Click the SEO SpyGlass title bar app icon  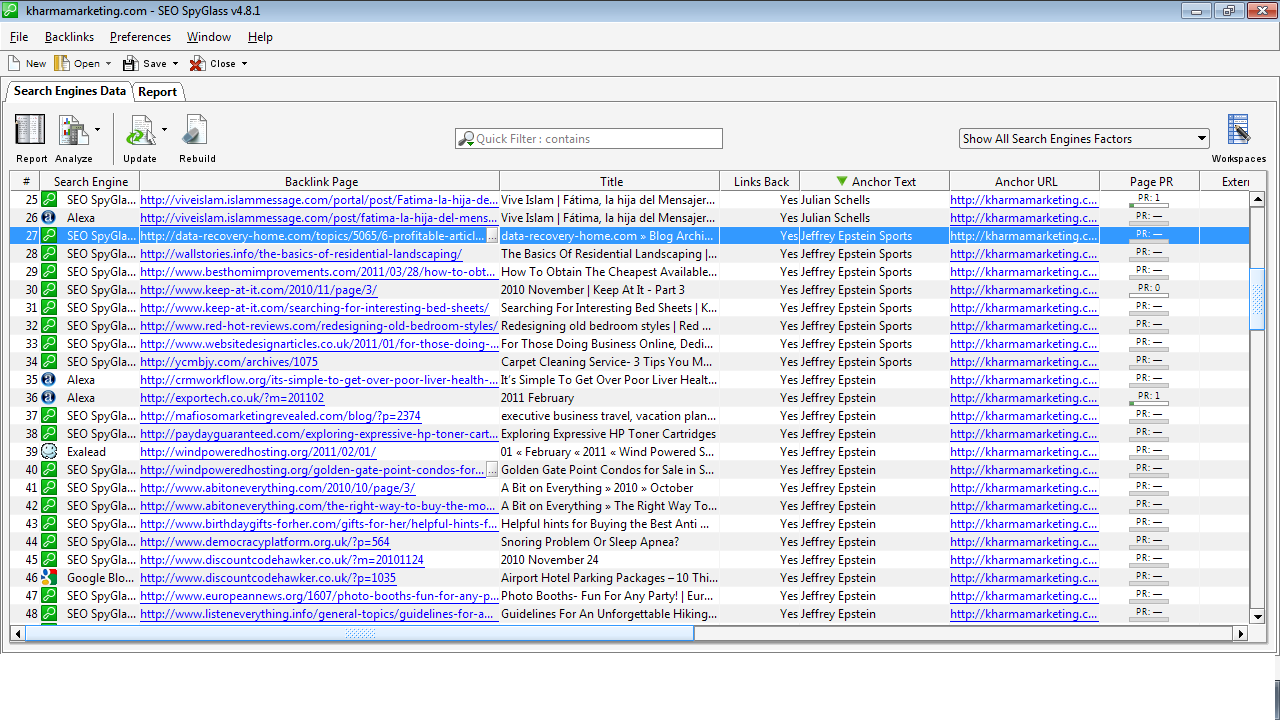pyautogui.click(x=10, y=10)
